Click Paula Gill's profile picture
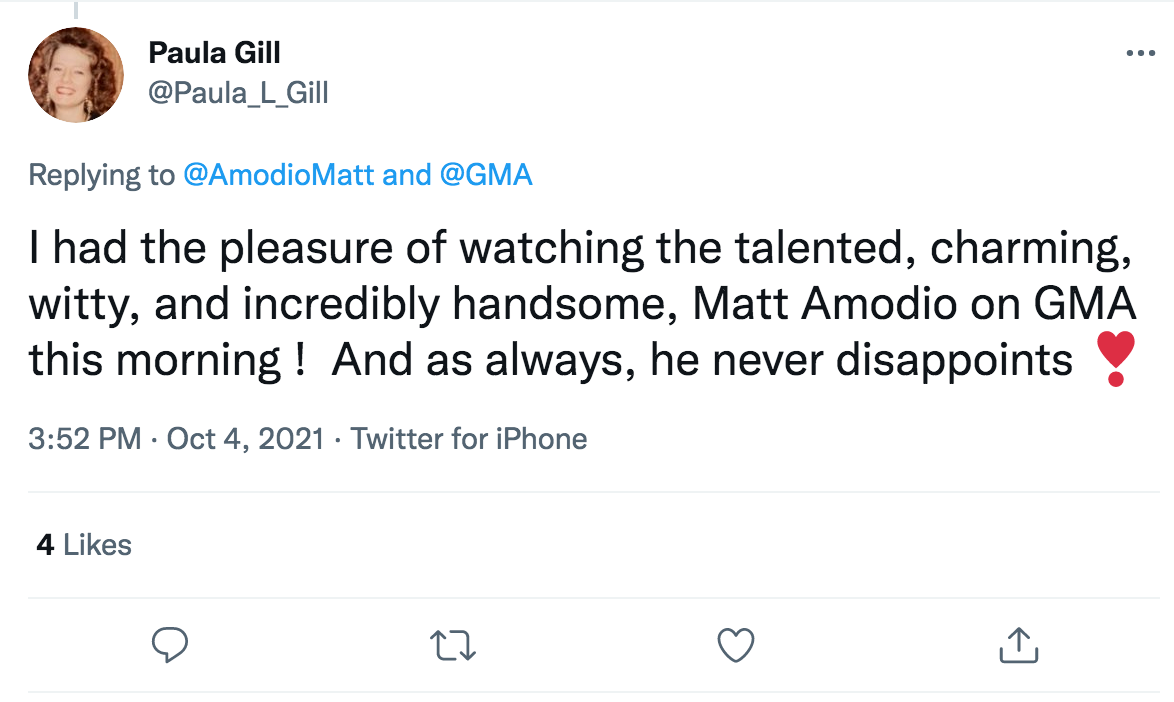The width and height of the screenshot is (1174, 702). pyautogui.click(x=76, y=75)
